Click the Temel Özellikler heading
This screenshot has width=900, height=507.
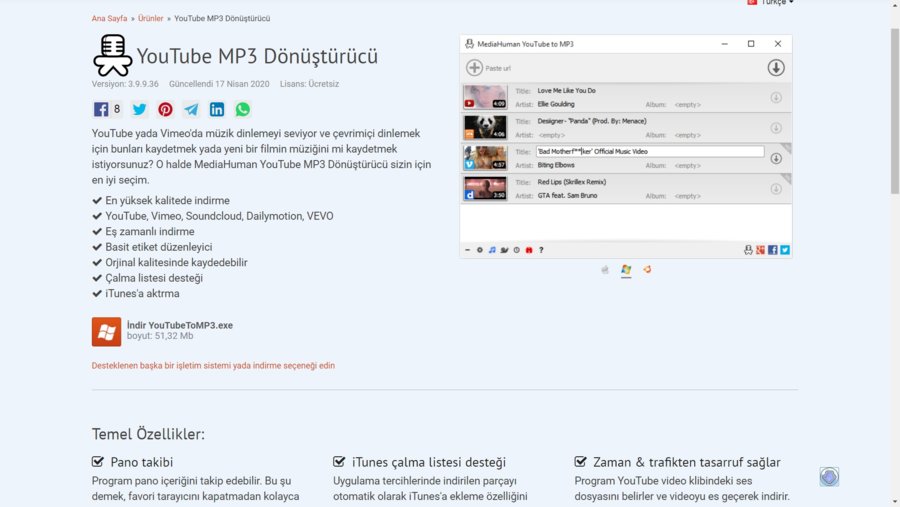pos(148,434)
